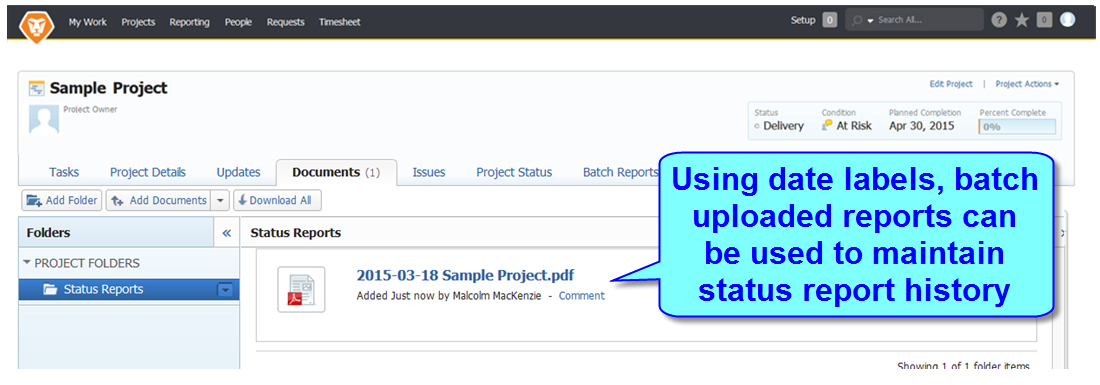1100x385 pixels.
Task: Switch to the Issues tab
Action: click(429, 173)
